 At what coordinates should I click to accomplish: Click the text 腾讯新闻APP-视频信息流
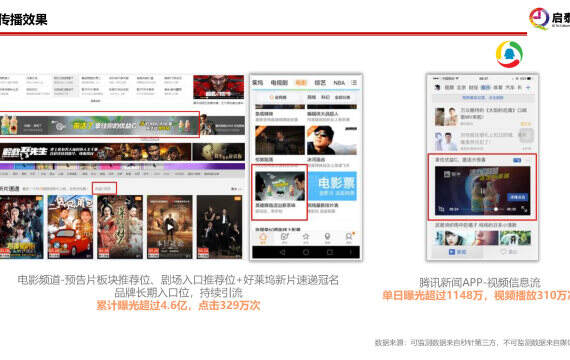click(x=480, y=282)
